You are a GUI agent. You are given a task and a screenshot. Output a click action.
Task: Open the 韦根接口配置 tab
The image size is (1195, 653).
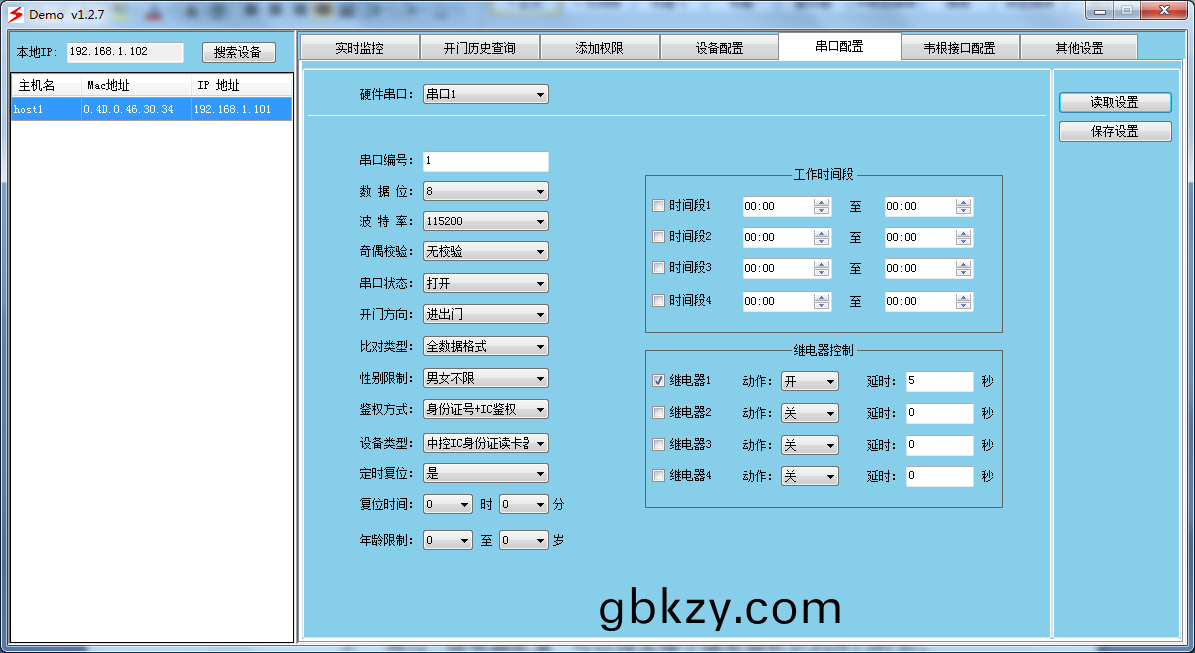coord(959,48)
